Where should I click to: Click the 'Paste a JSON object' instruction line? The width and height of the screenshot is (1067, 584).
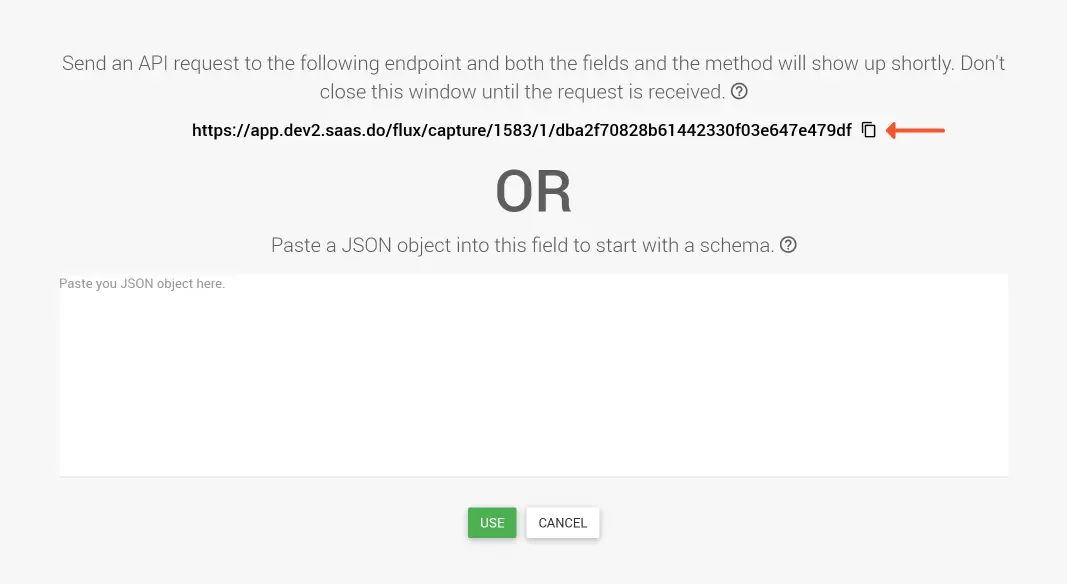(x=522, y=245)
